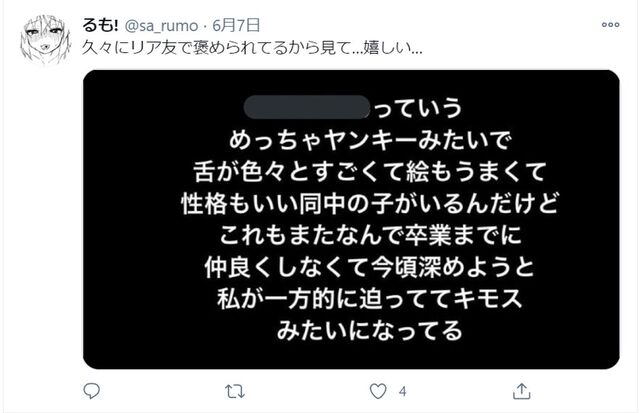Viewport: 640px width, 413px height.
Task: Click the line 舌が色々とすごくて絵もうまくて
Action: coord(369,171)
